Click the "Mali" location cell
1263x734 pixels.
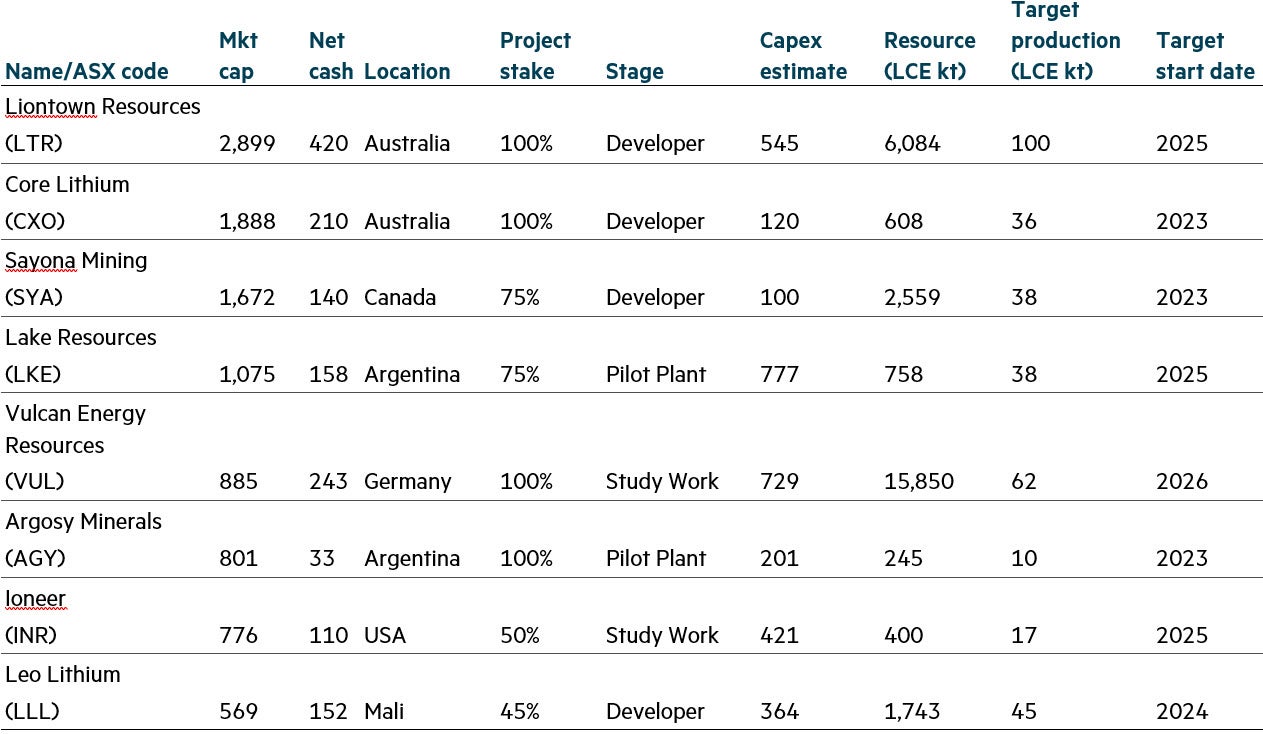[385, 711]
